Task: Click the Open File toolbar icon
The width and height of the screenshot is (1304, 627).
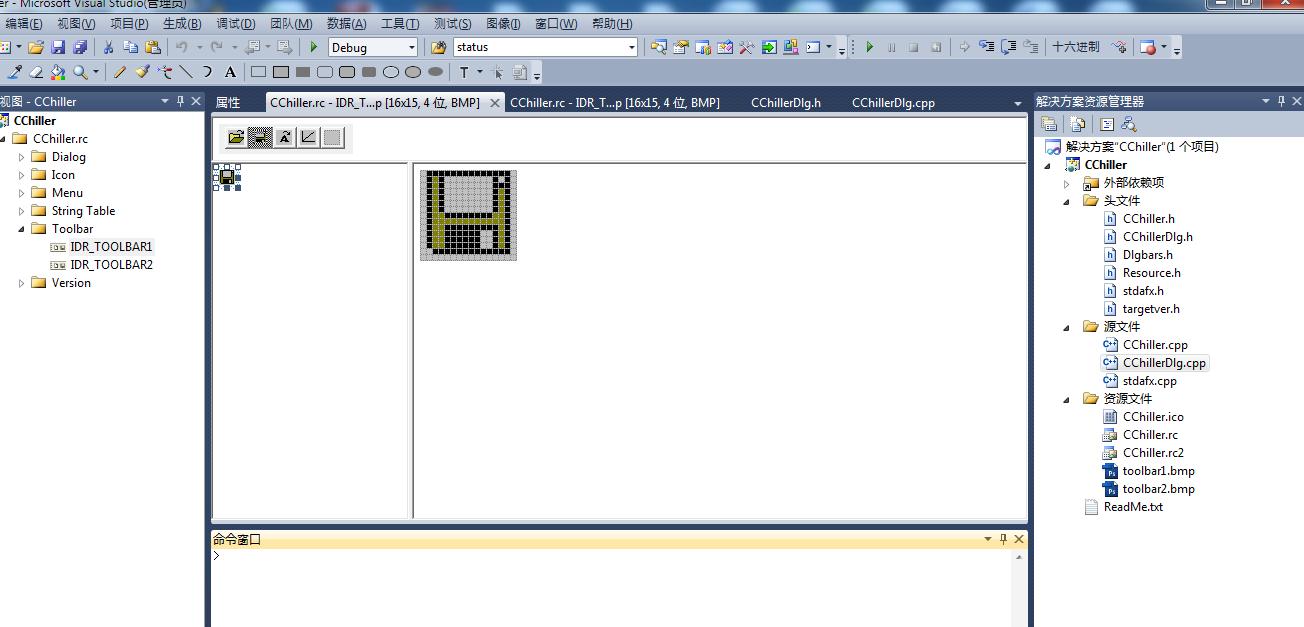Action: tap(36, 47)
